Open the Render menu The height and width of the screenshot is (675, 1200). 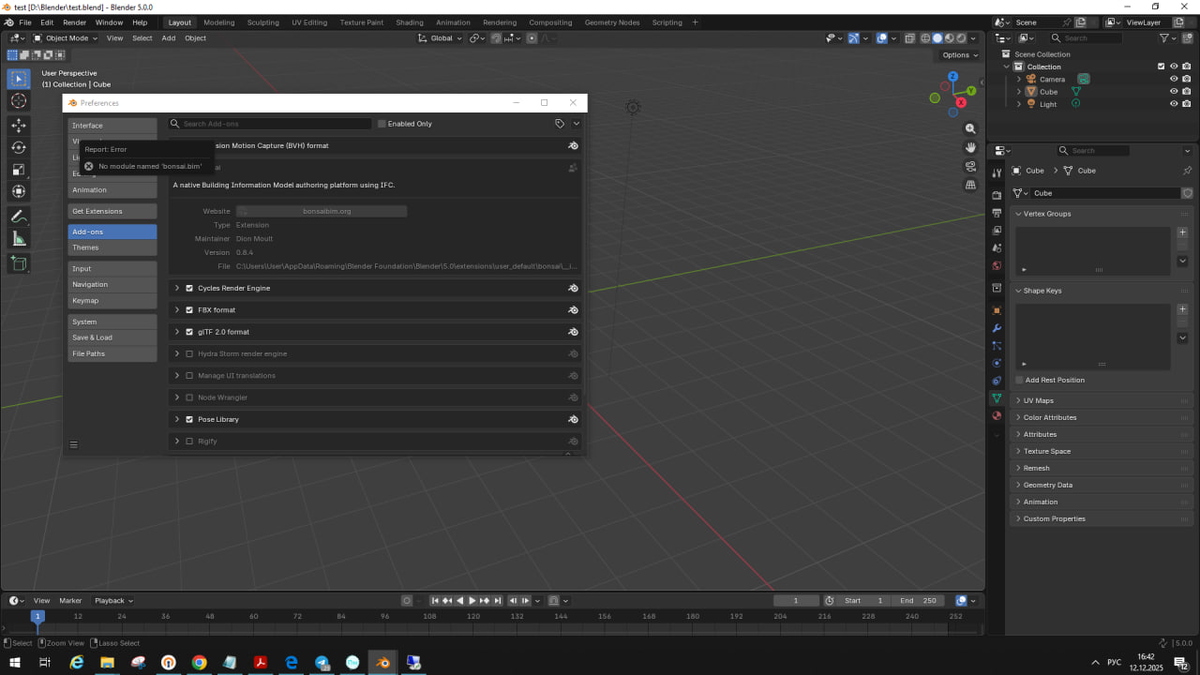point(75,22)
